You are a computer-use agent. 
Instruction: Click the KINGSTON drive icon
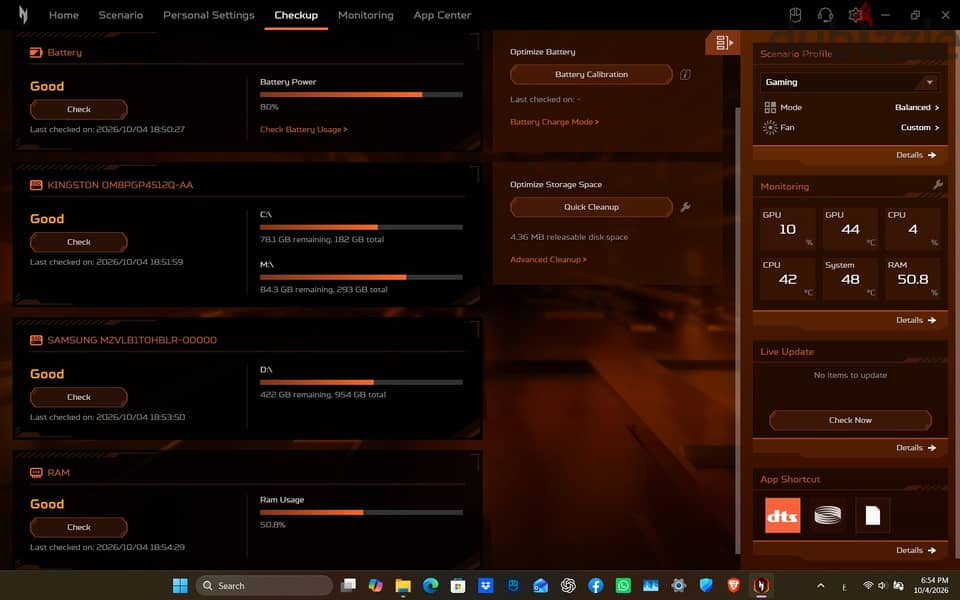click(36, 185)
